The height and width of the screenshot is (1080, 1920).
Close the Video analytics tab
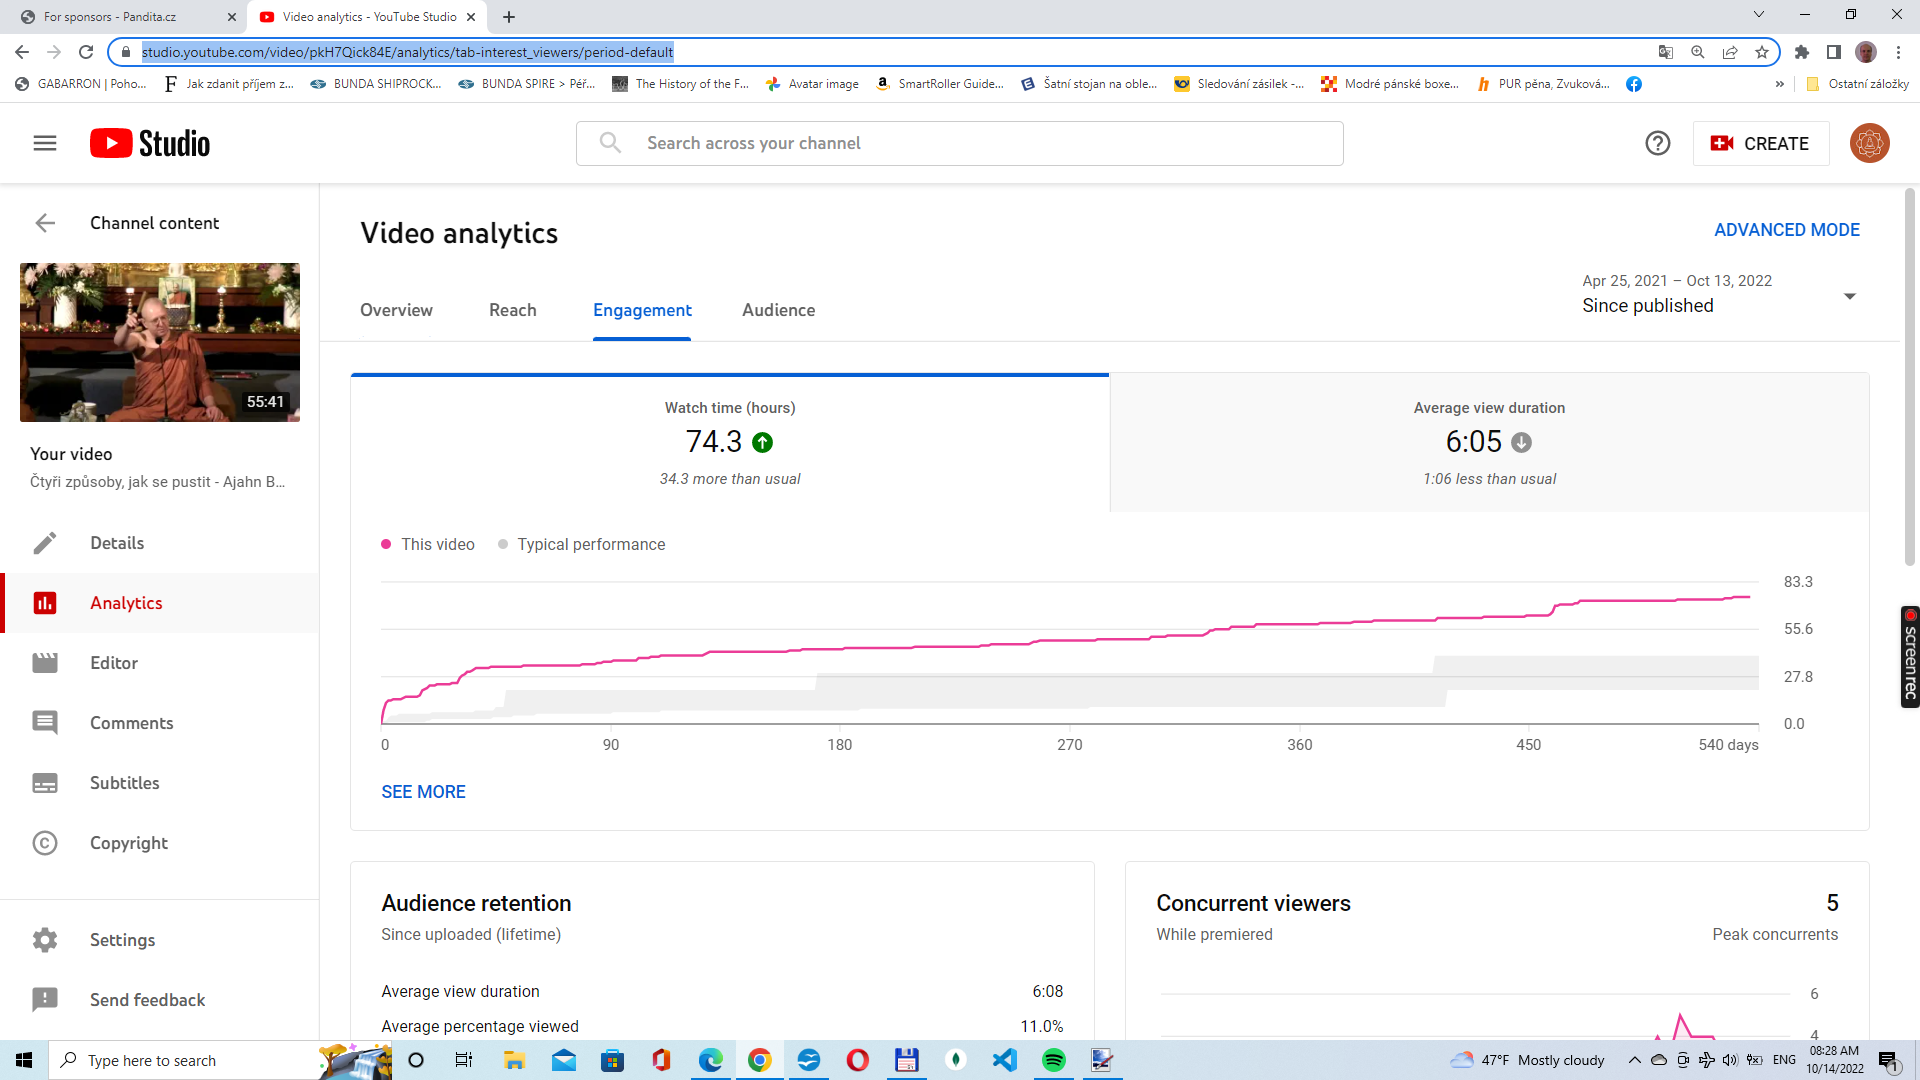point(471,17)
